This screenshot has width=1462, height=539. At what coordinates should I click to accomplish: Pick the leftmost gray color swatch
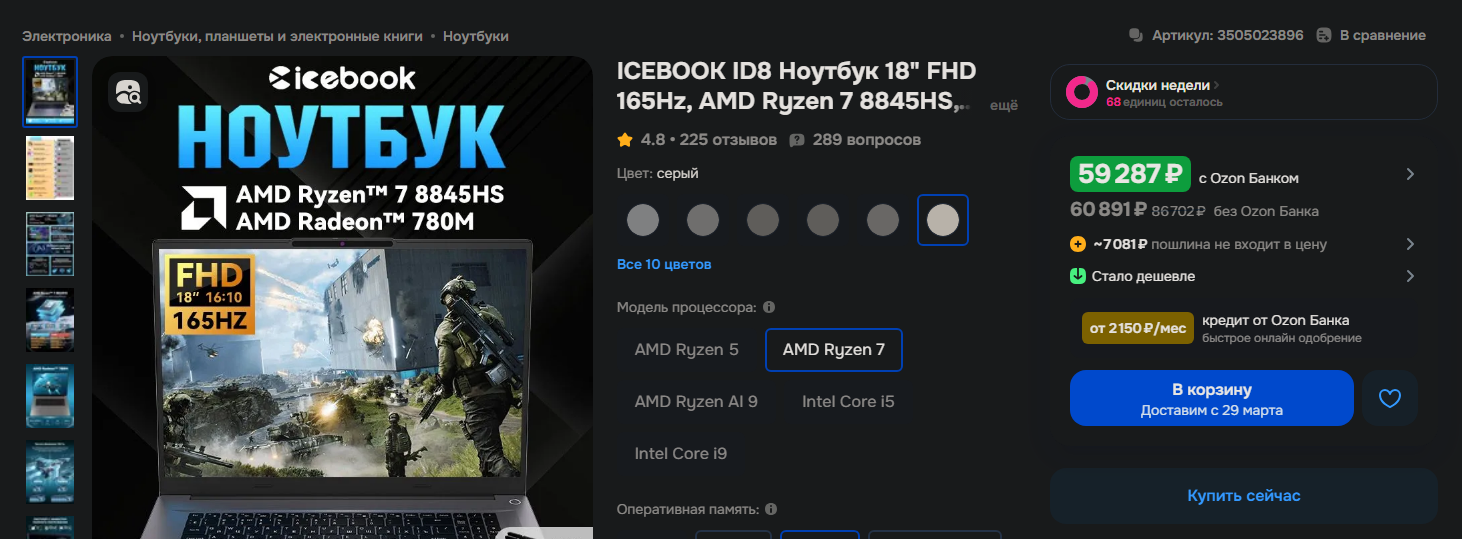(643, 220)
